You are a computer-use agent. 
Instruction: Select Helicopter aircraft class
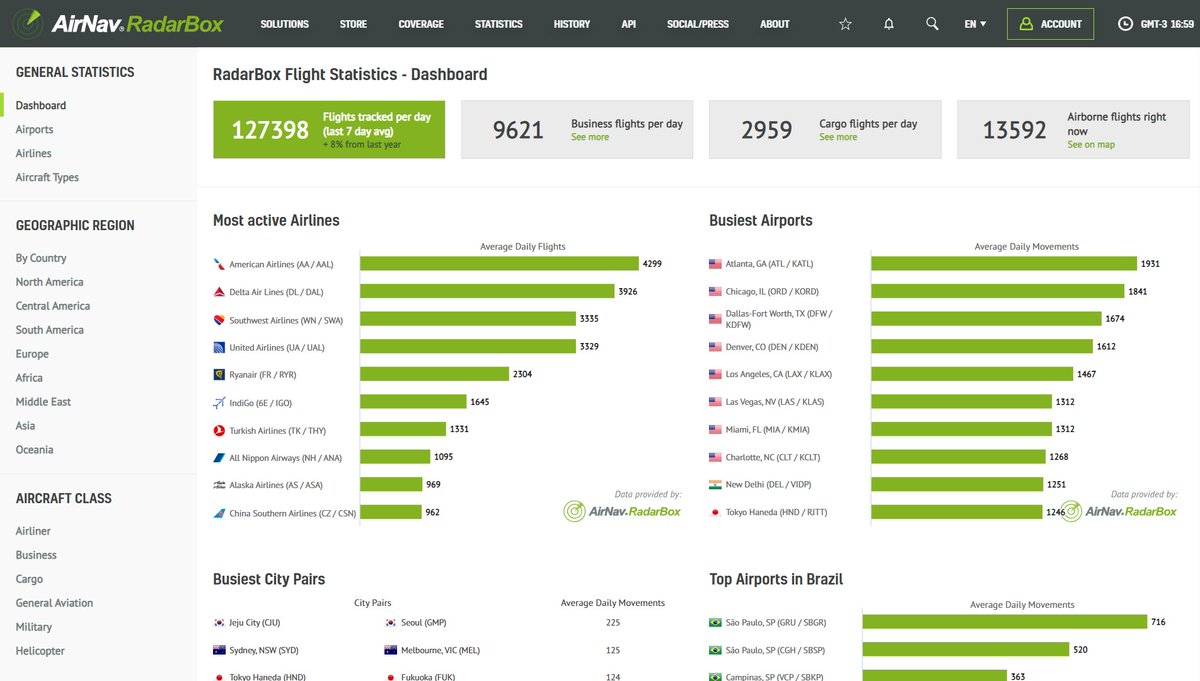point(40,651)
